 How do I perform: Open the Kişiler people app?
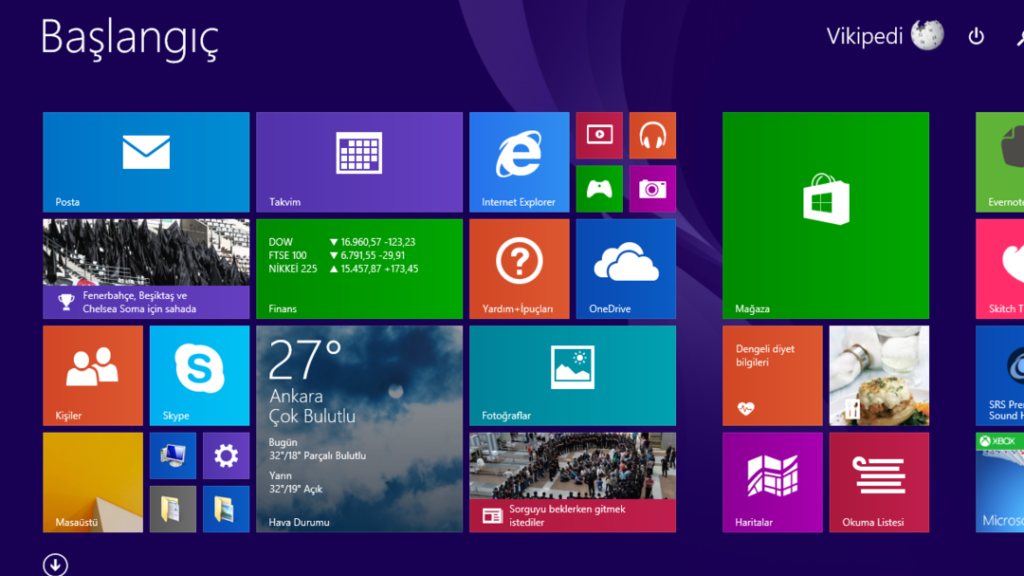[x=92, y=375]
